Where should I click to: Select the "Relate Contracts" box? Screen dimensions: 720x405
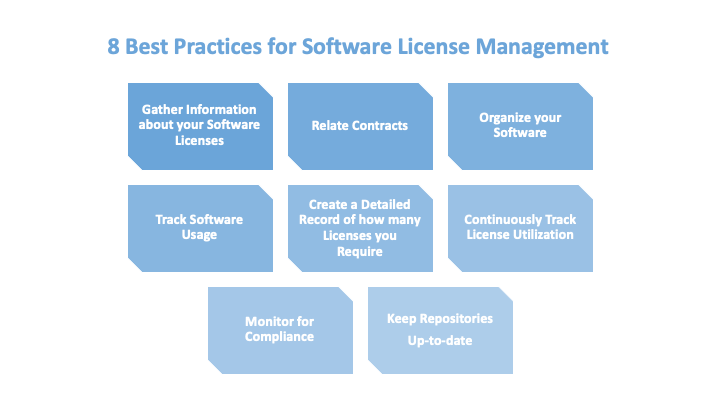[360, 125]
